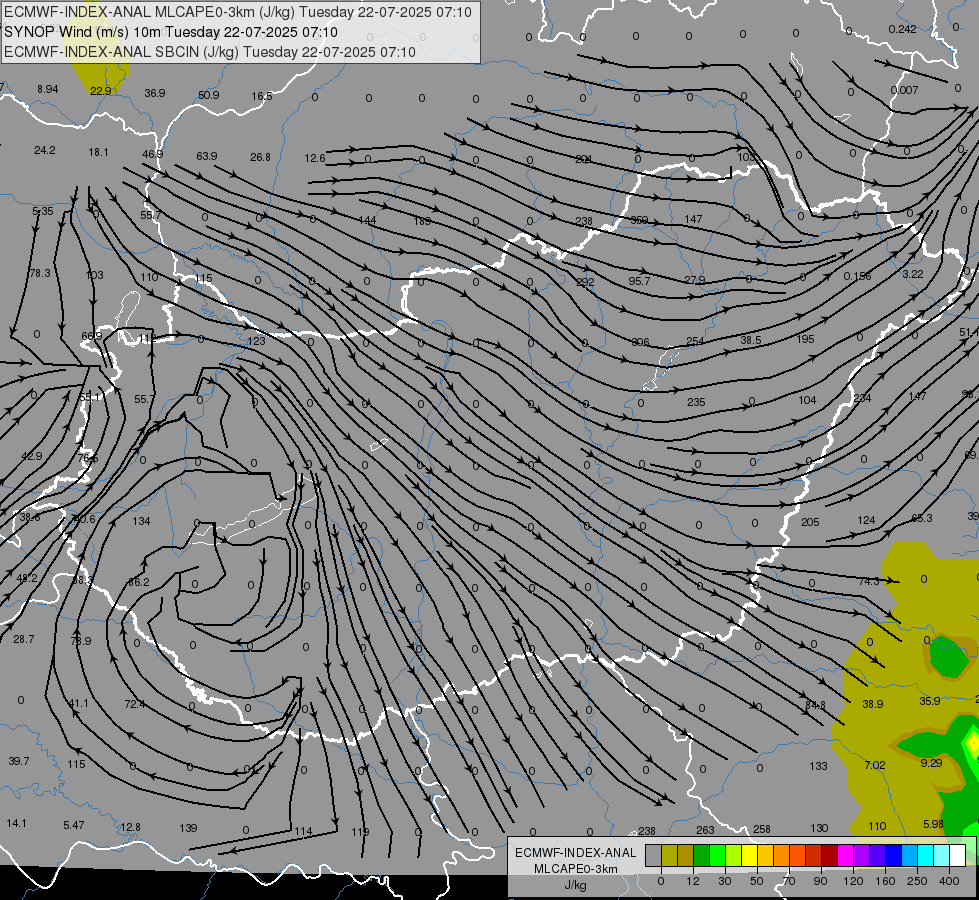
Task: Click the pure blue legend swatch
Action: click(x=894, y=855)
